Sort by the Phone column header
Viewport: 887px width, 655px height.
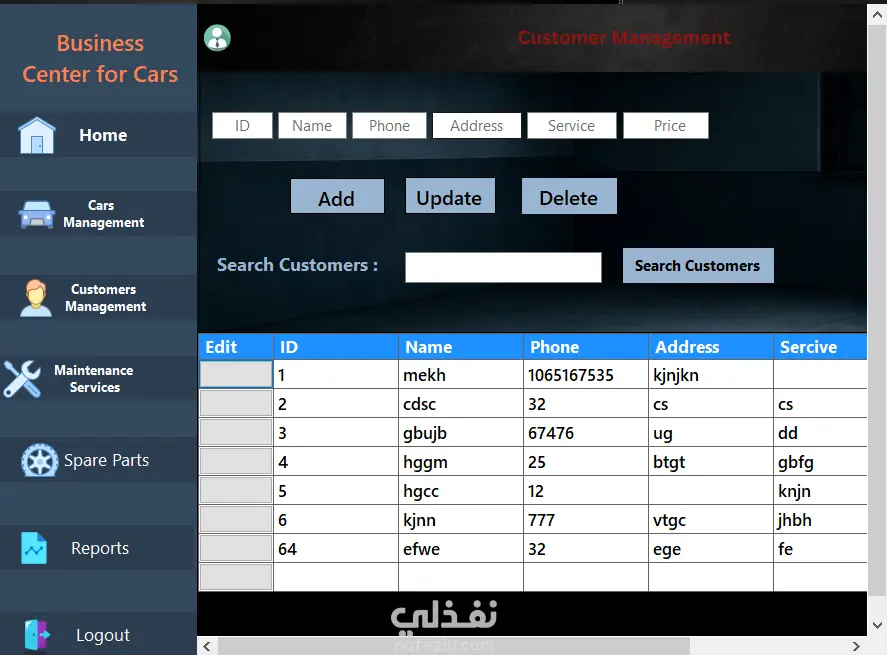586,347
